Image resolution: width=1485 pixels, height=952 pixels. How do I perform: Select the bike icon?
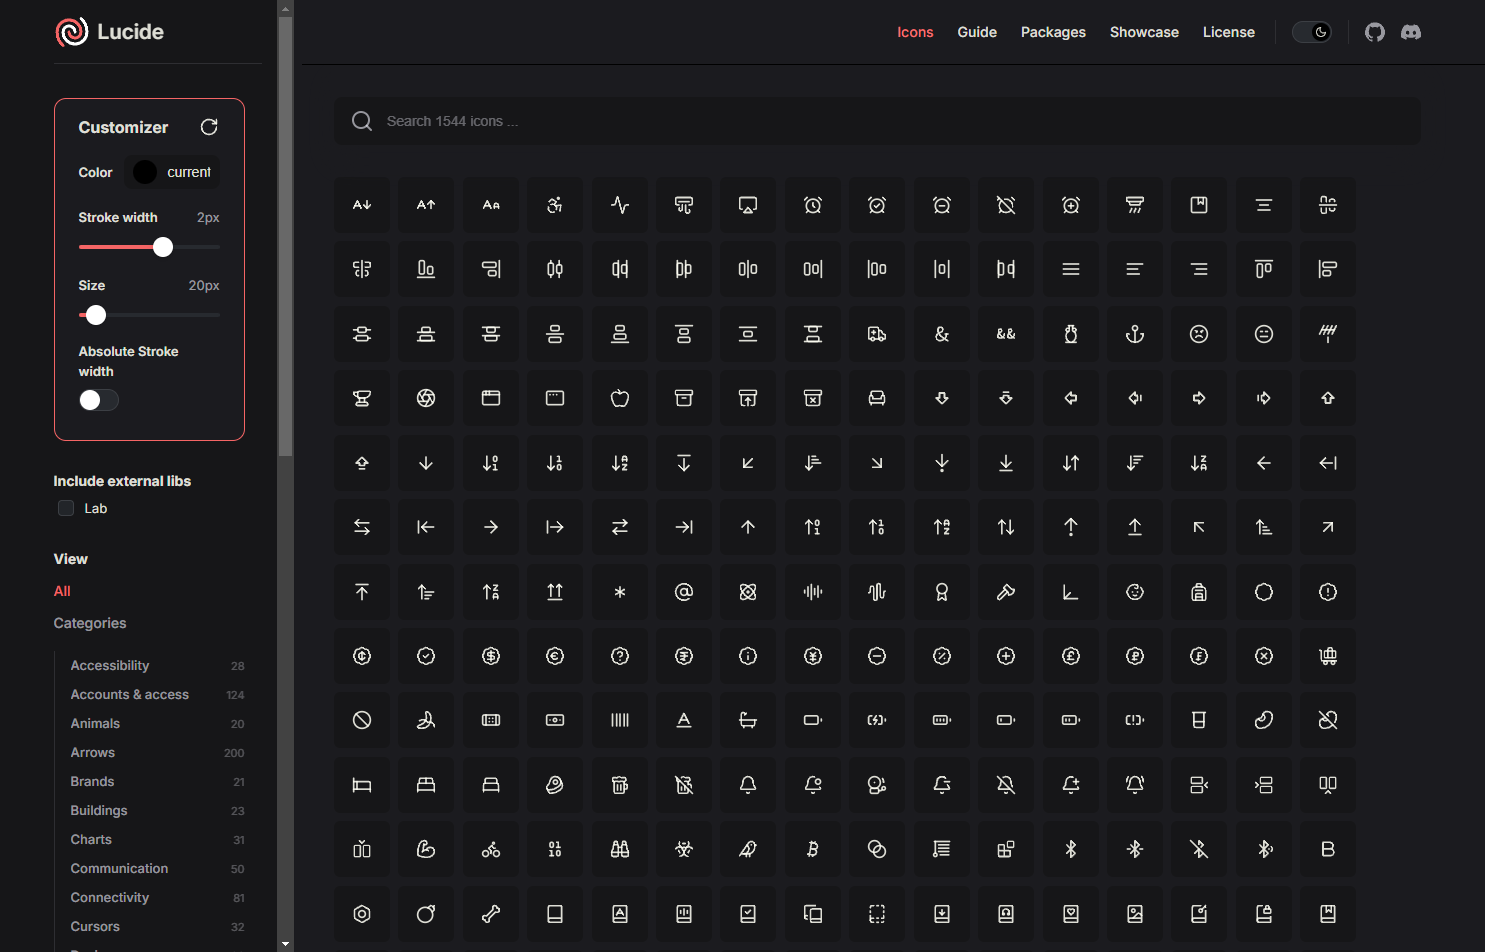point(491,849)
